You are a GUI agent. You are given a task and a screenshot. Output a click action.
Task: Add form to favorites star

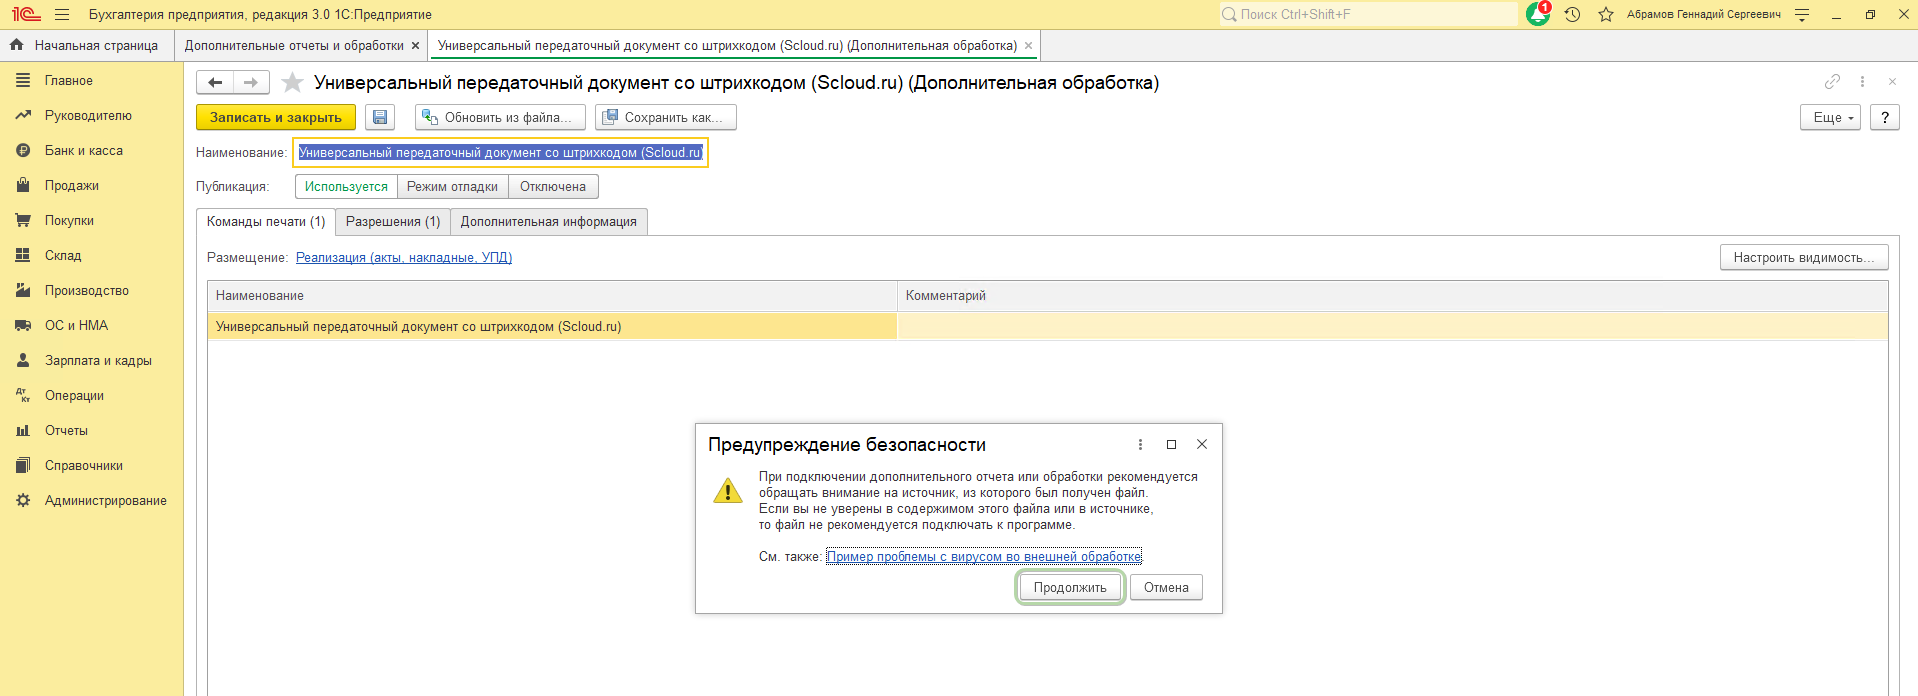(x=292, y=83)
